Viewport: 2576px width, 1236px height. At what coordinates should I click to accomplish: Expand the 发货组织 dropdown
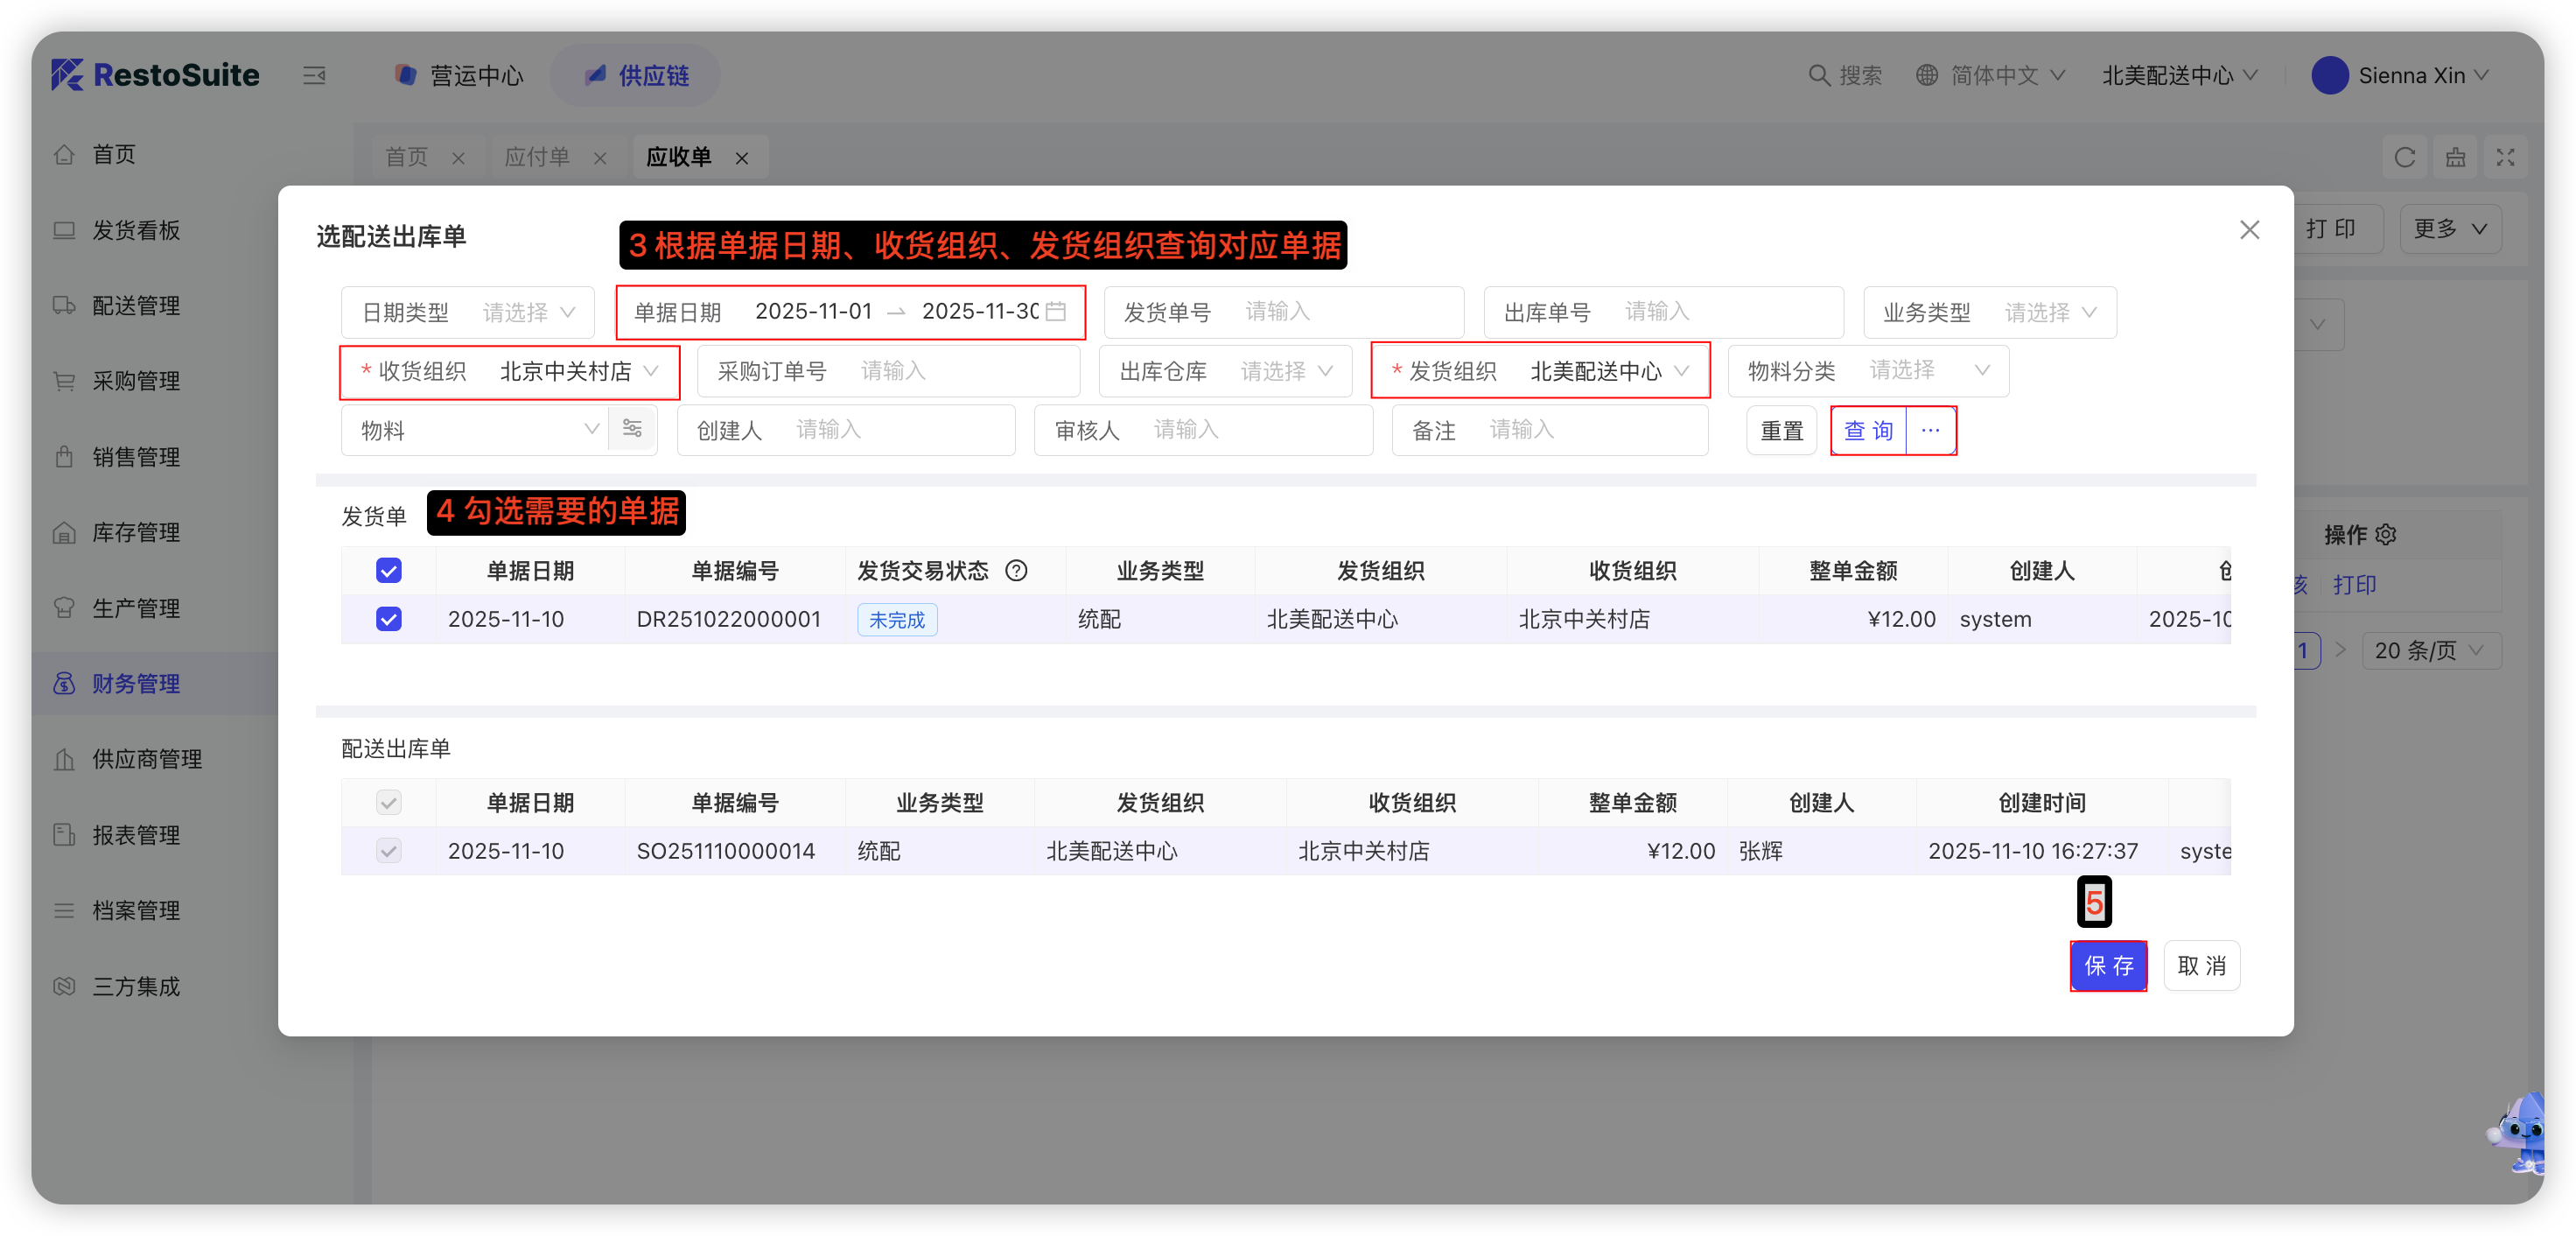point(1595,372)
